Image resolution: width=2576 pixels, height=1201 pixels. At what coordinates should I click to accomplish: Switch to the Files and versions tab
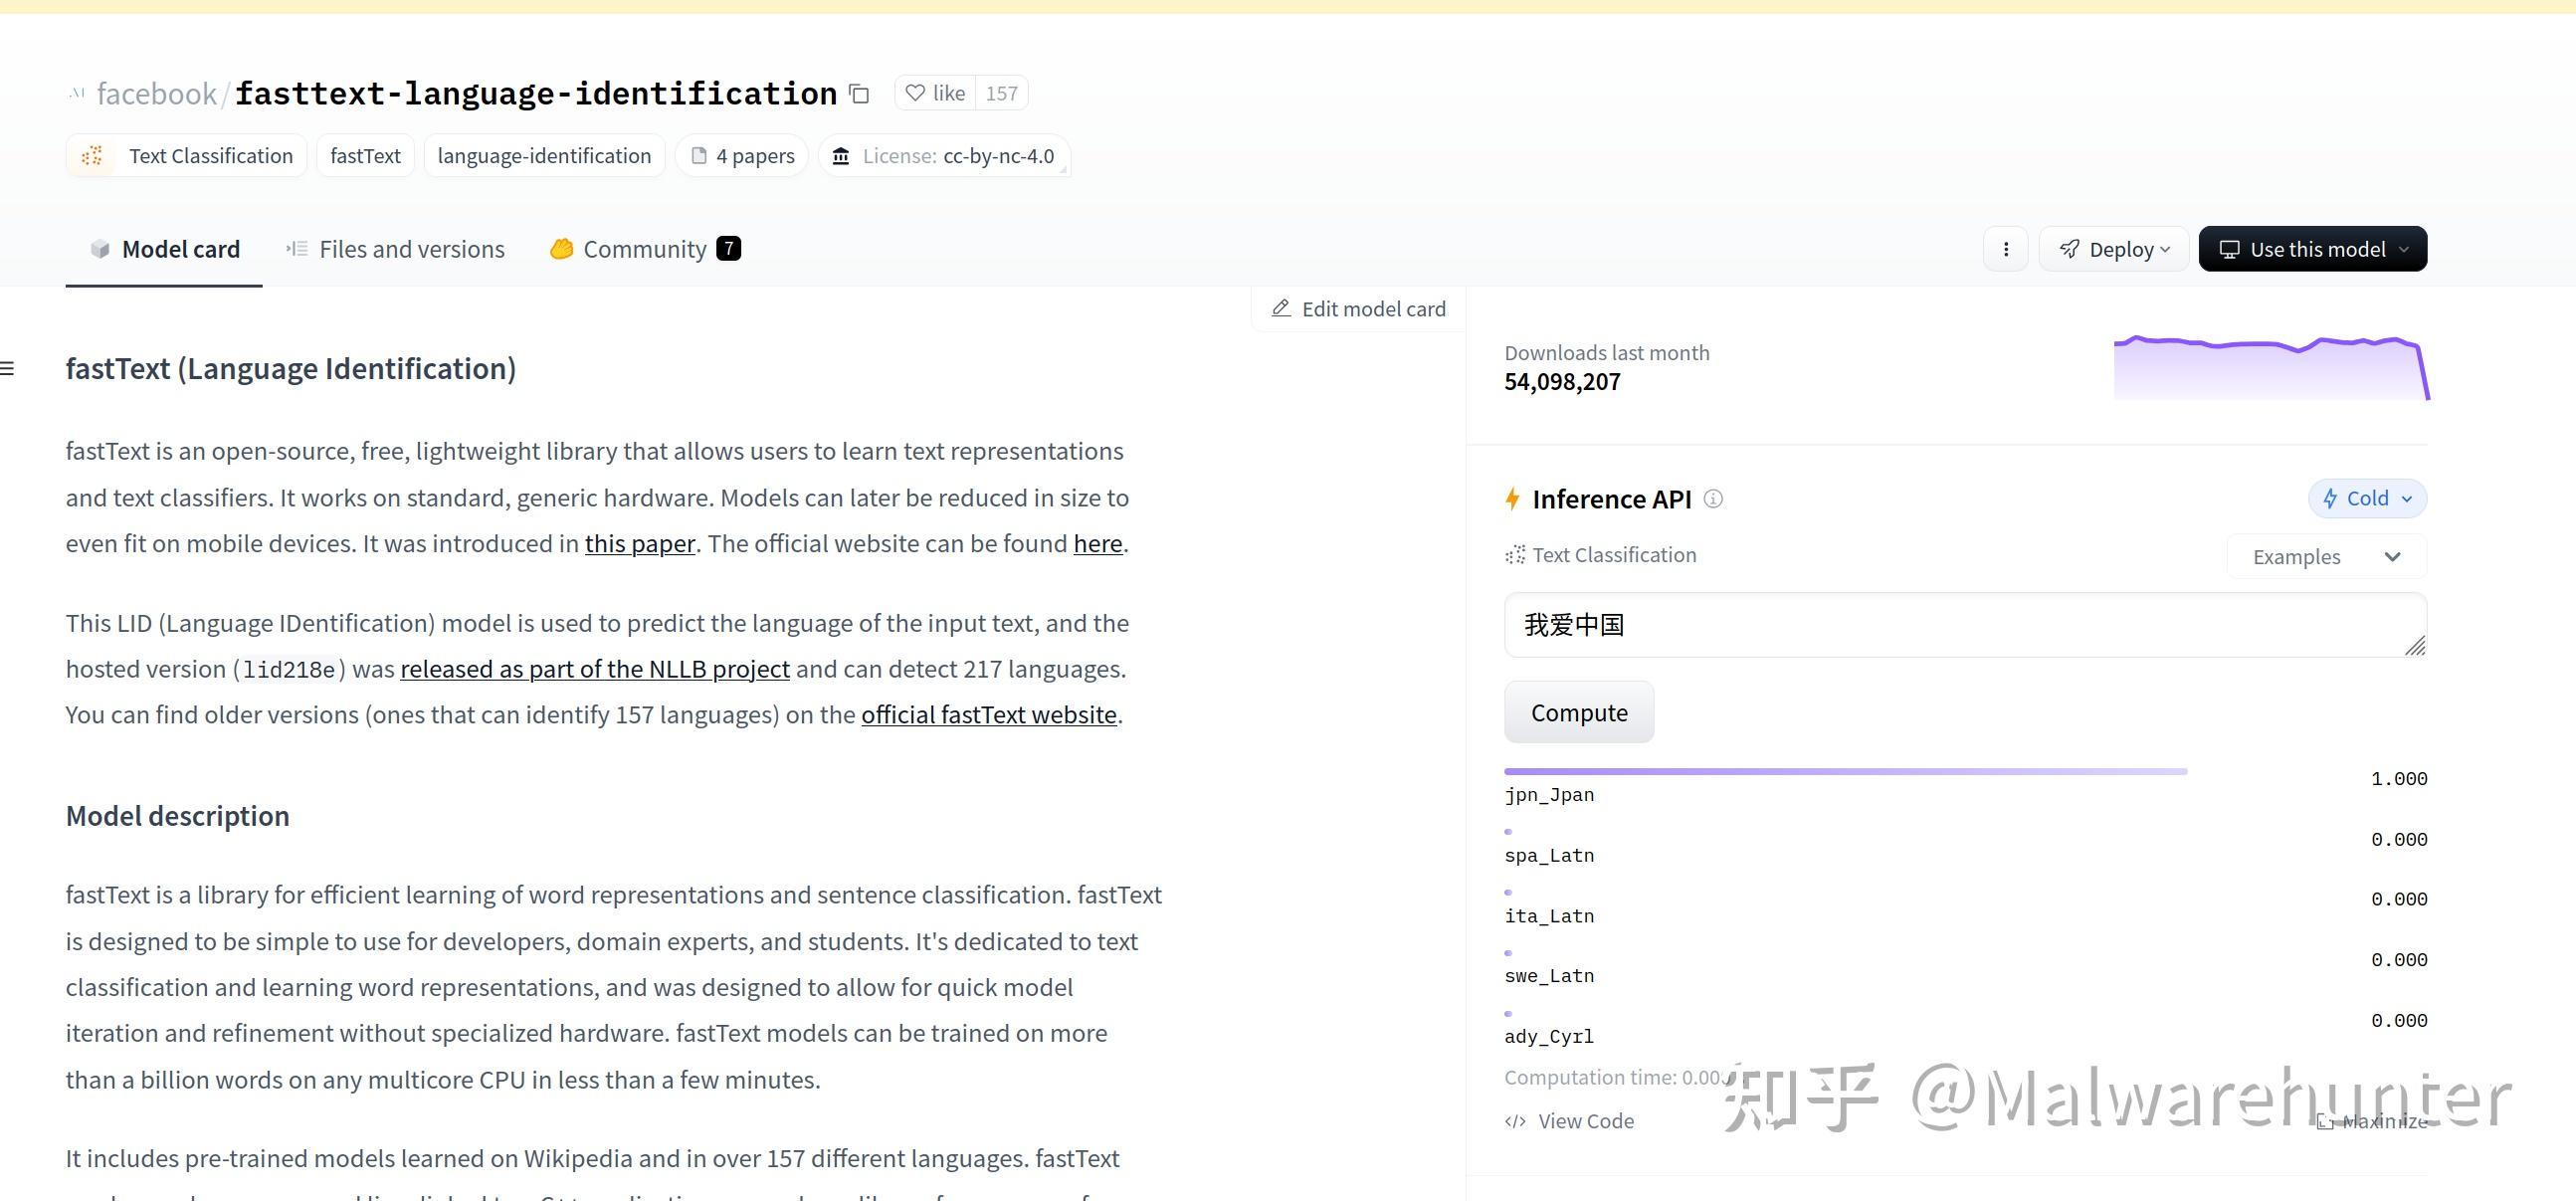tap(411, 249)
